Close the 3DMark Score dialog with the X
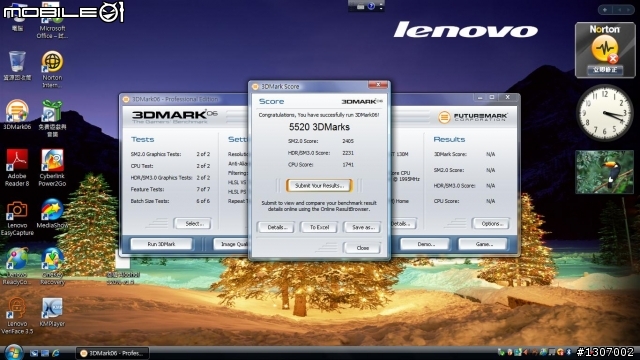This screenshot has height=360, width=640. [378, 85]
